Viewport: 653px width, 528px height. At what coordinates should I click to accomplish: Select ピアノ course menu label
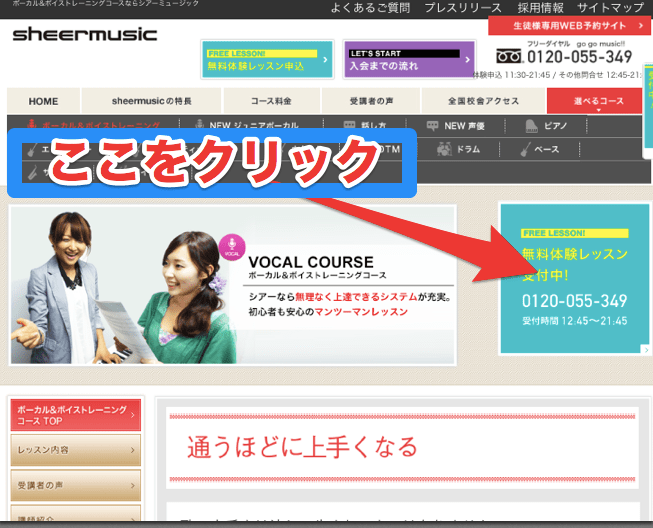[x=556, y=126]
